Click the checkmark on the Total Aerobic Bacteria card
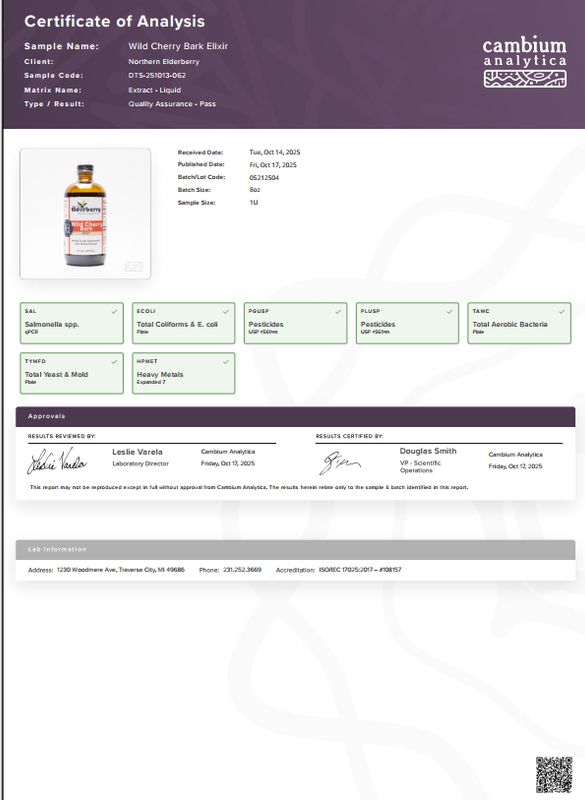585x800 pixels. [x=562, y=311]
